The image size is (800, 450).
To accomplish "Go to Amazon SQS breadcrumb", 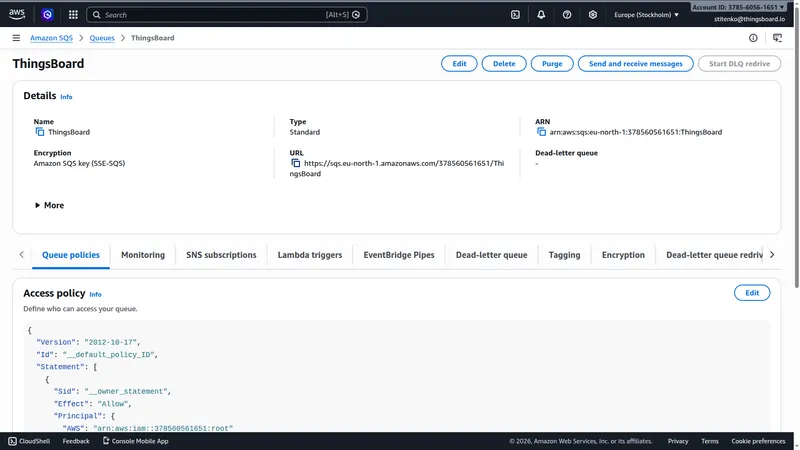I will tap(52, 38).
